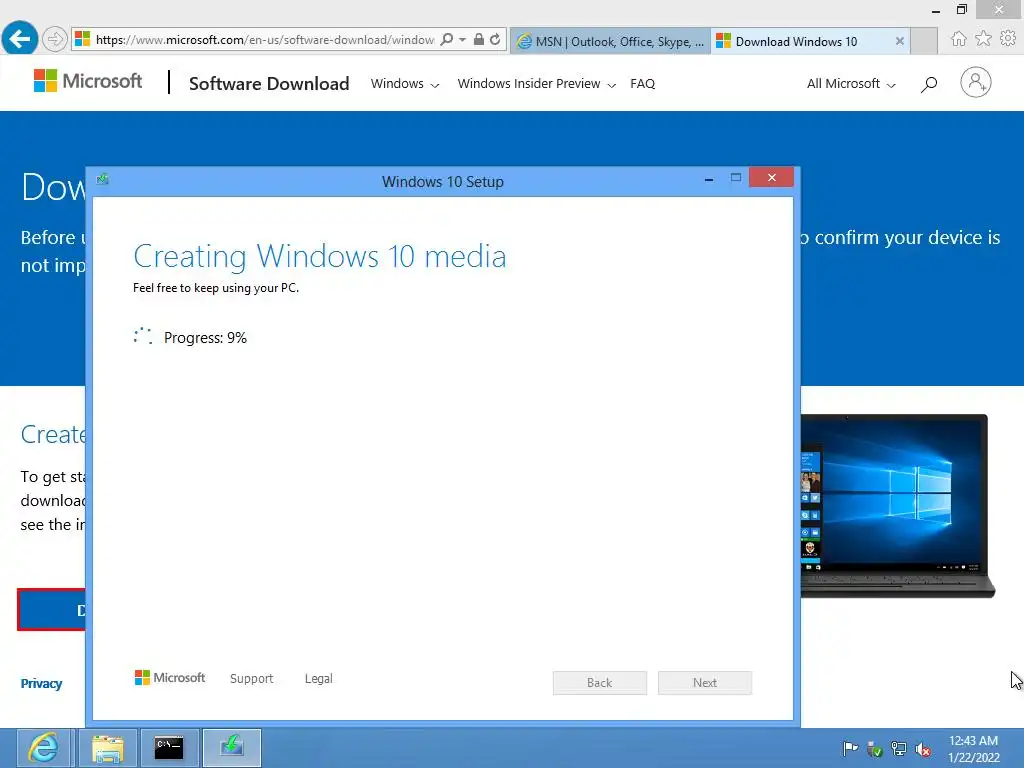Open browser Tools gear icon
Viewport: 1024px width, 768px height.
tap(1008, 39)
